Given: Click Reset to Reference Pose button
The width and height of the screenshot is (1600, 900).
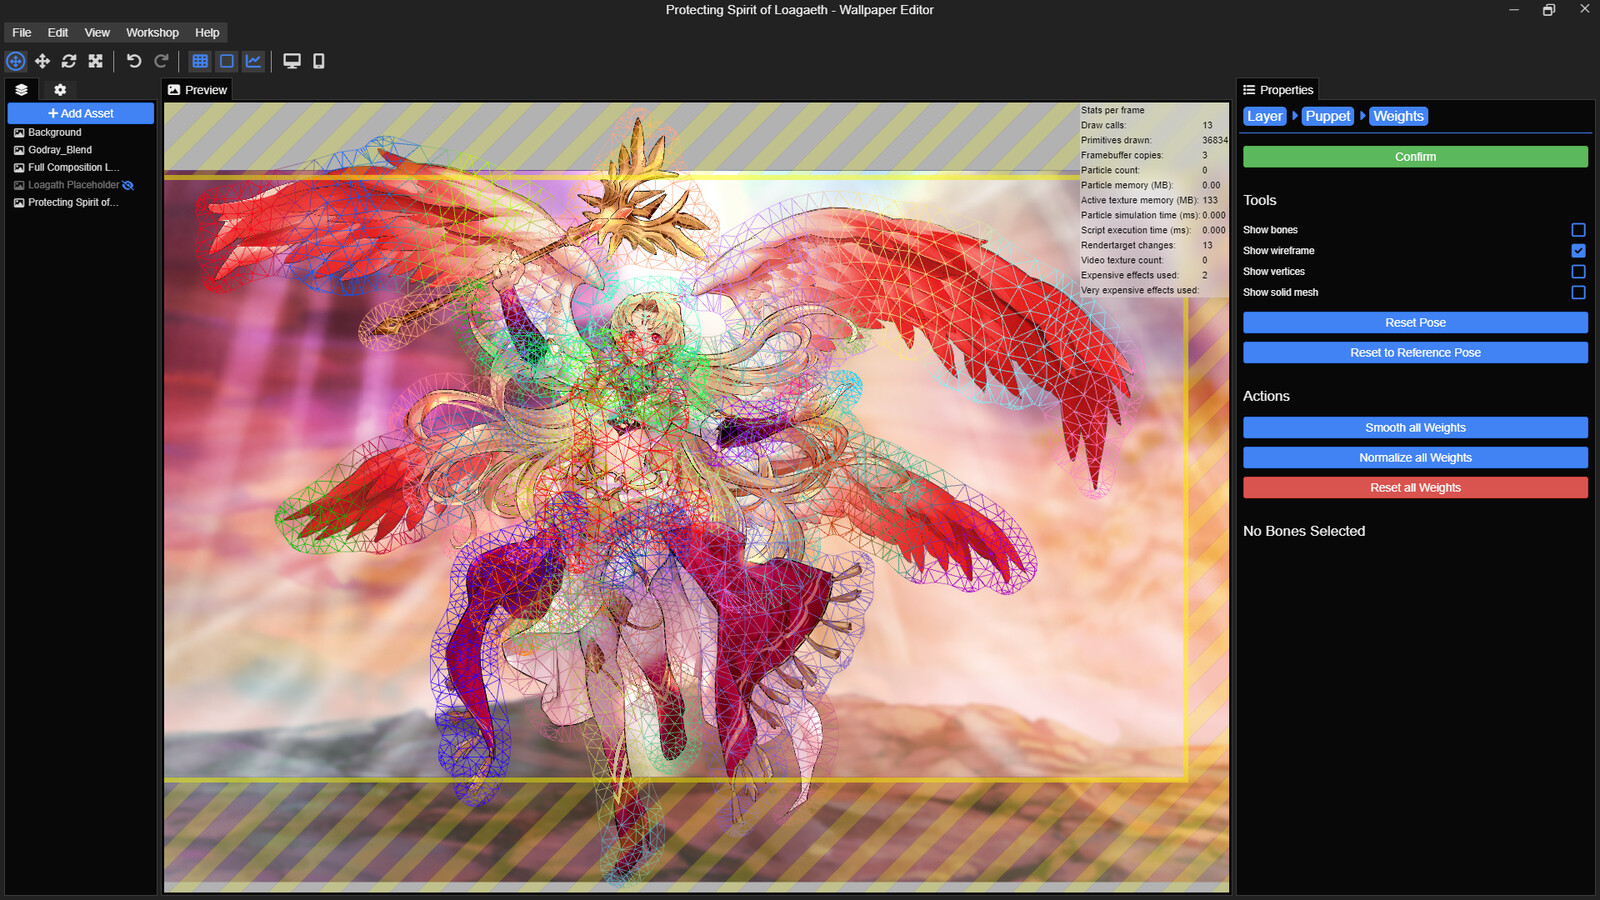Looking at the screenshot, I should 1415,353.
